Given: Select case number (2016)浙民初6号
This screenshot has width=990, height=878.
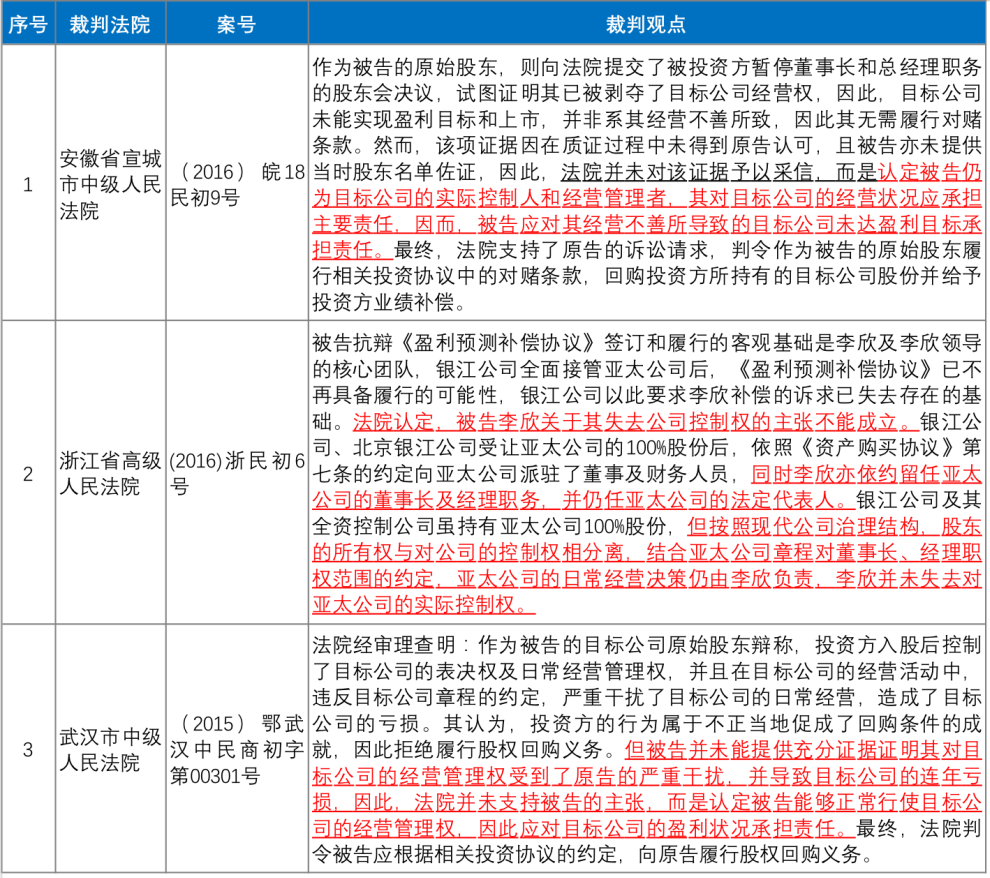Looking at the screenshot, I should [x=236, y=473].
